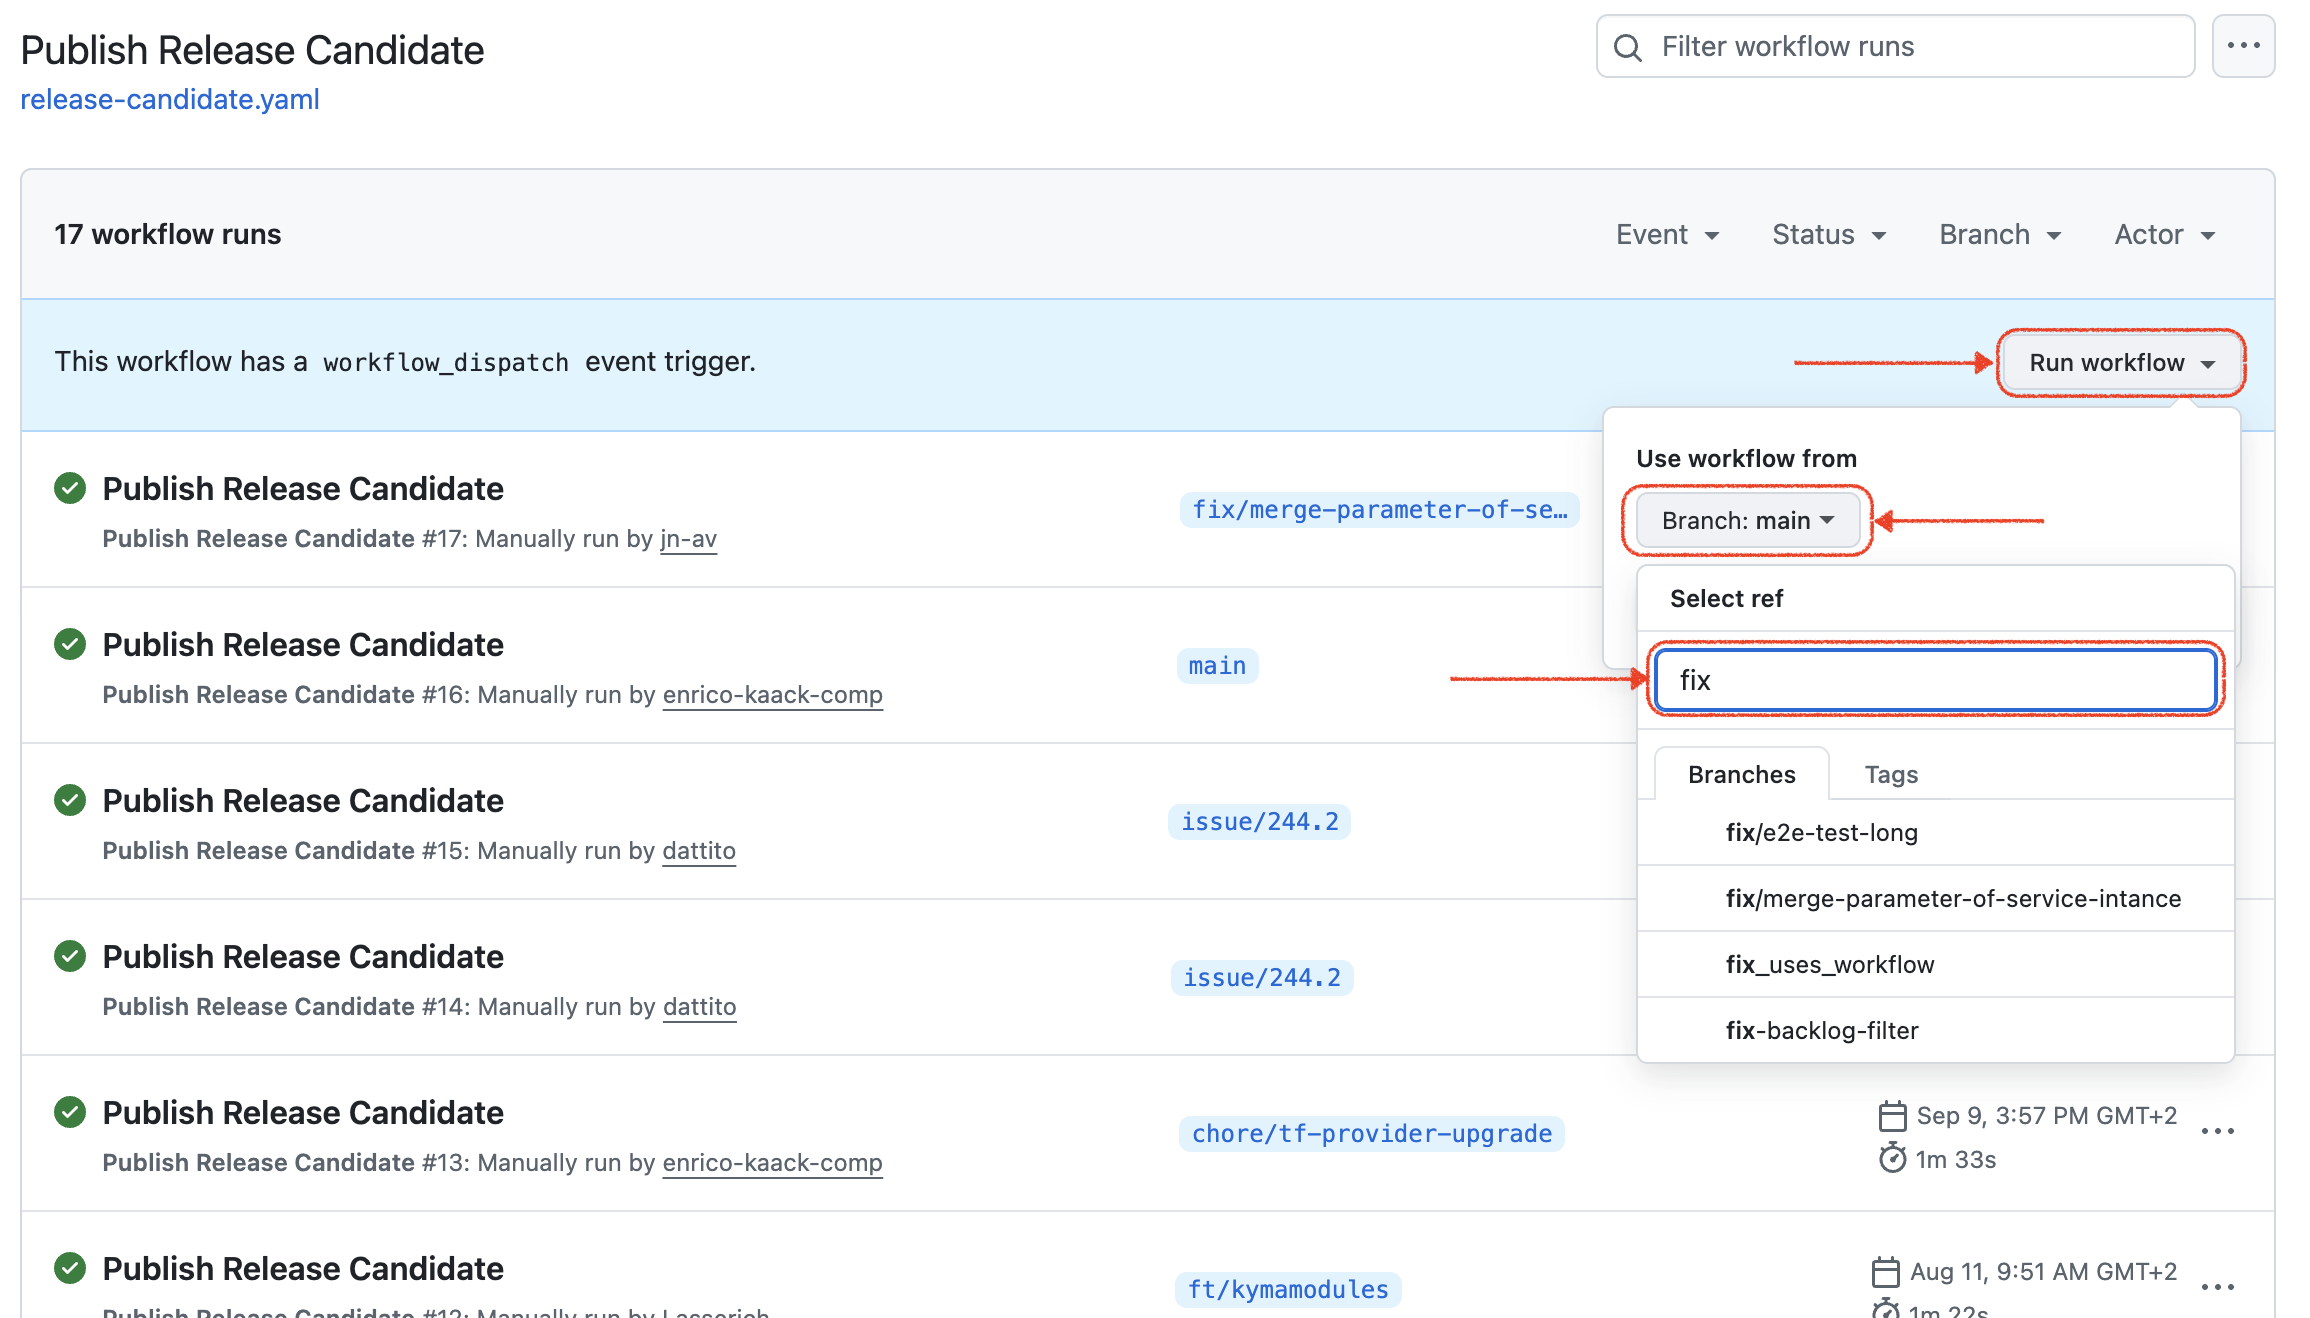The width and height of the screenshot is (2310, 1318).
Task: Click the green checkmark on run #14
Action: [x=69, y=956]
